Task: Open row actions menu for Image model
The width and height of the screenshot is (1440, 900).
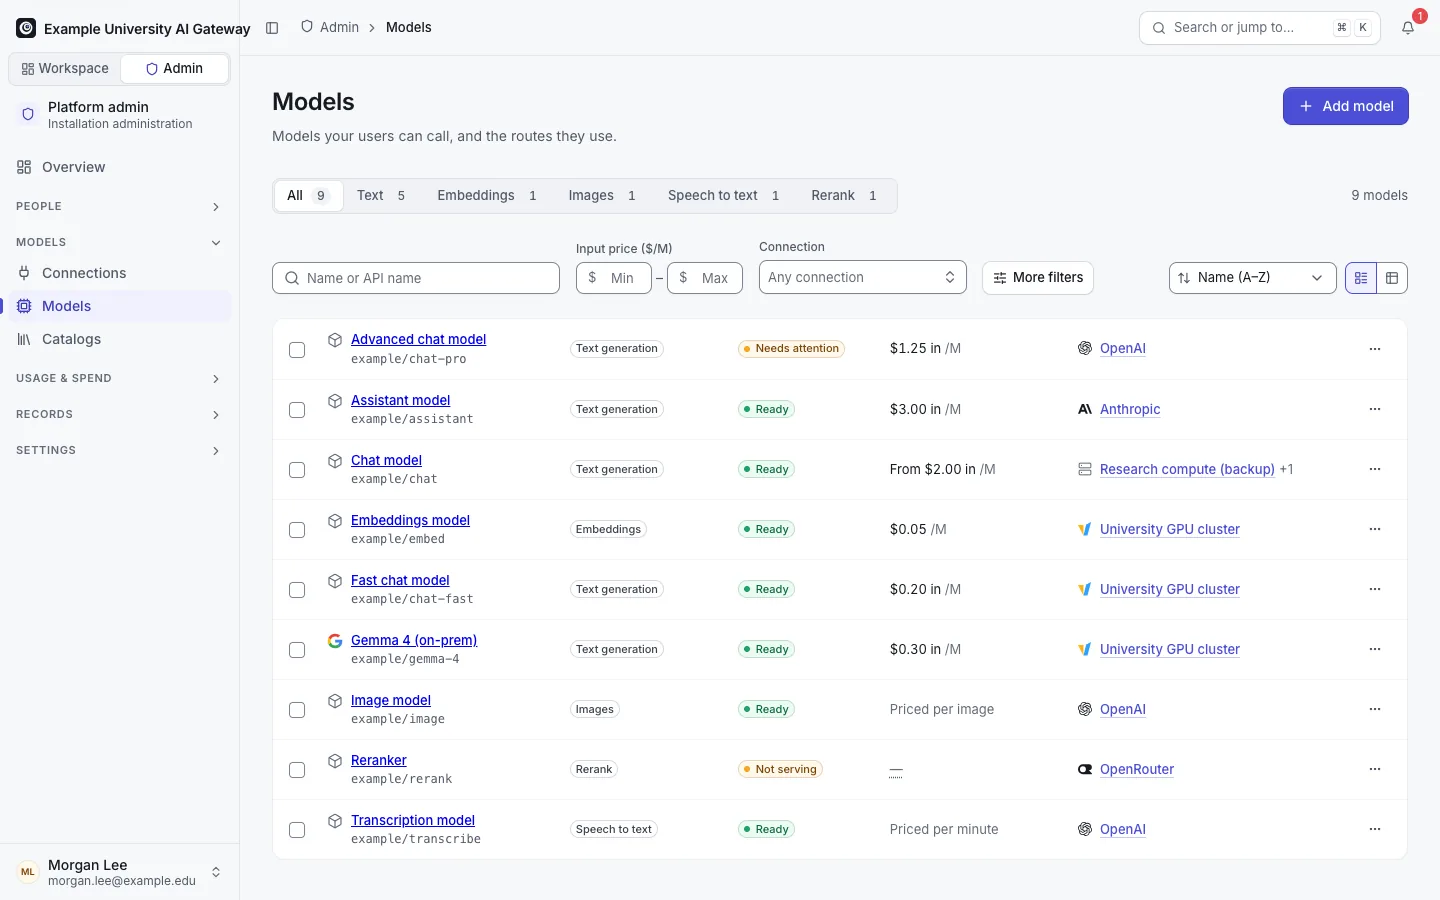Action: (1375, 709)
